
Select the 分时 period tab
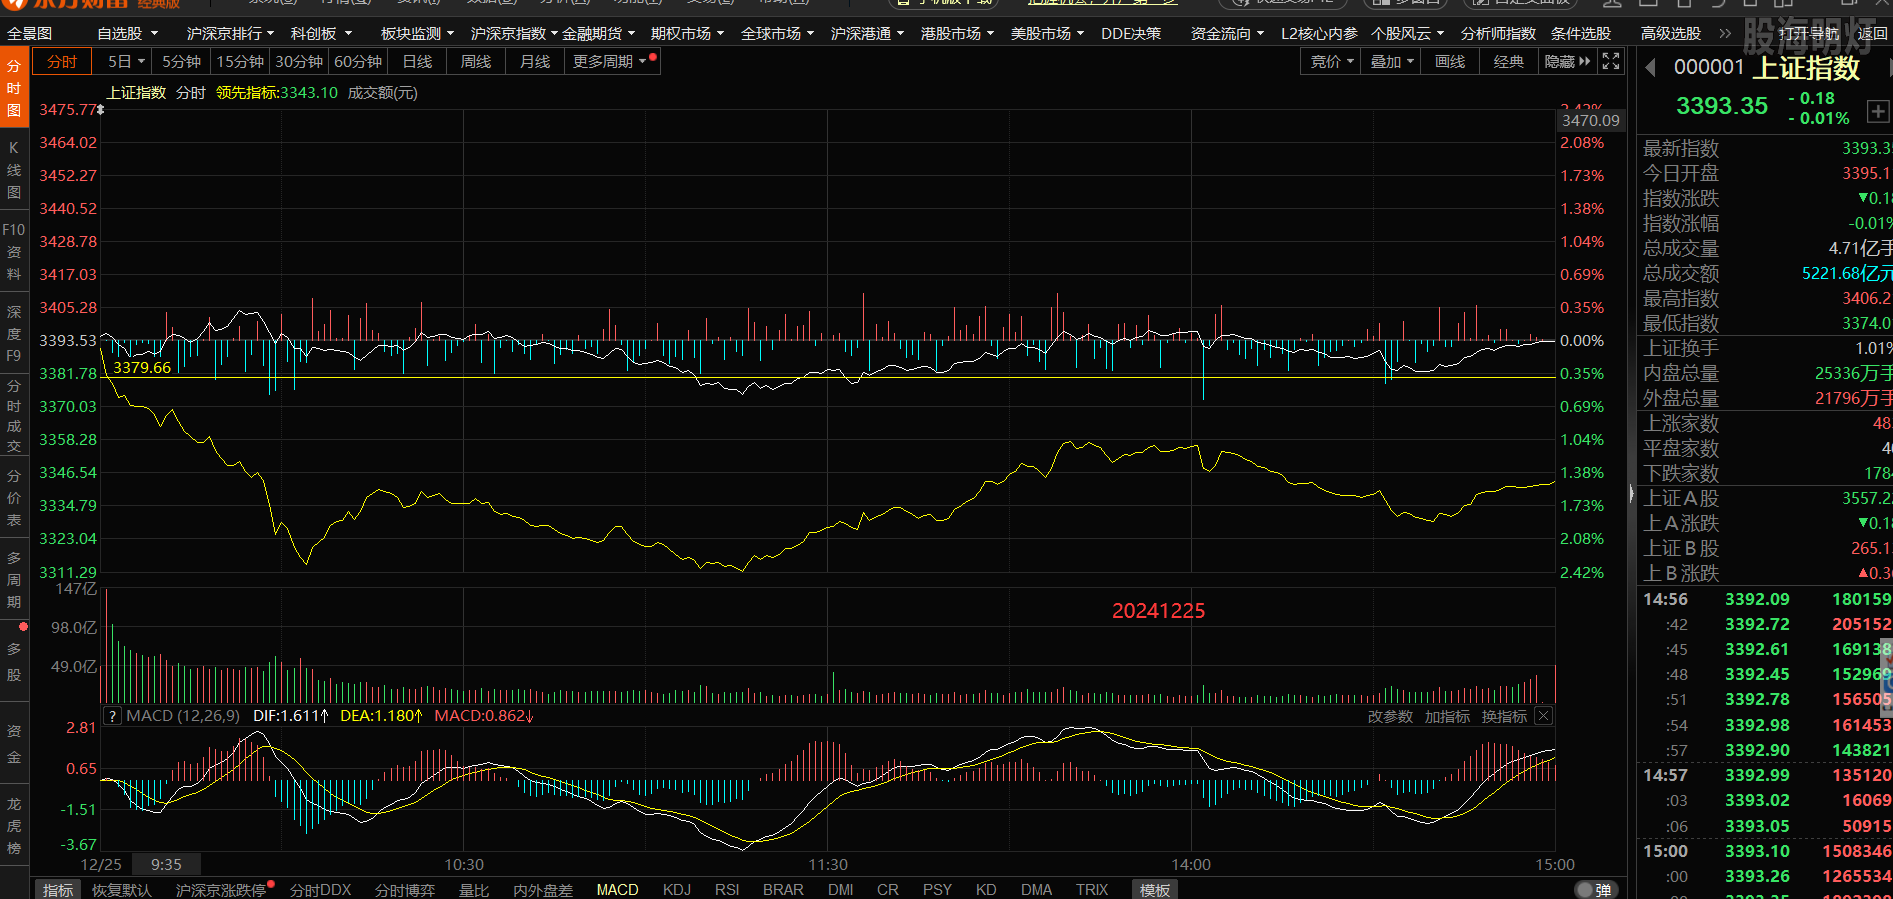coord(62,61)
